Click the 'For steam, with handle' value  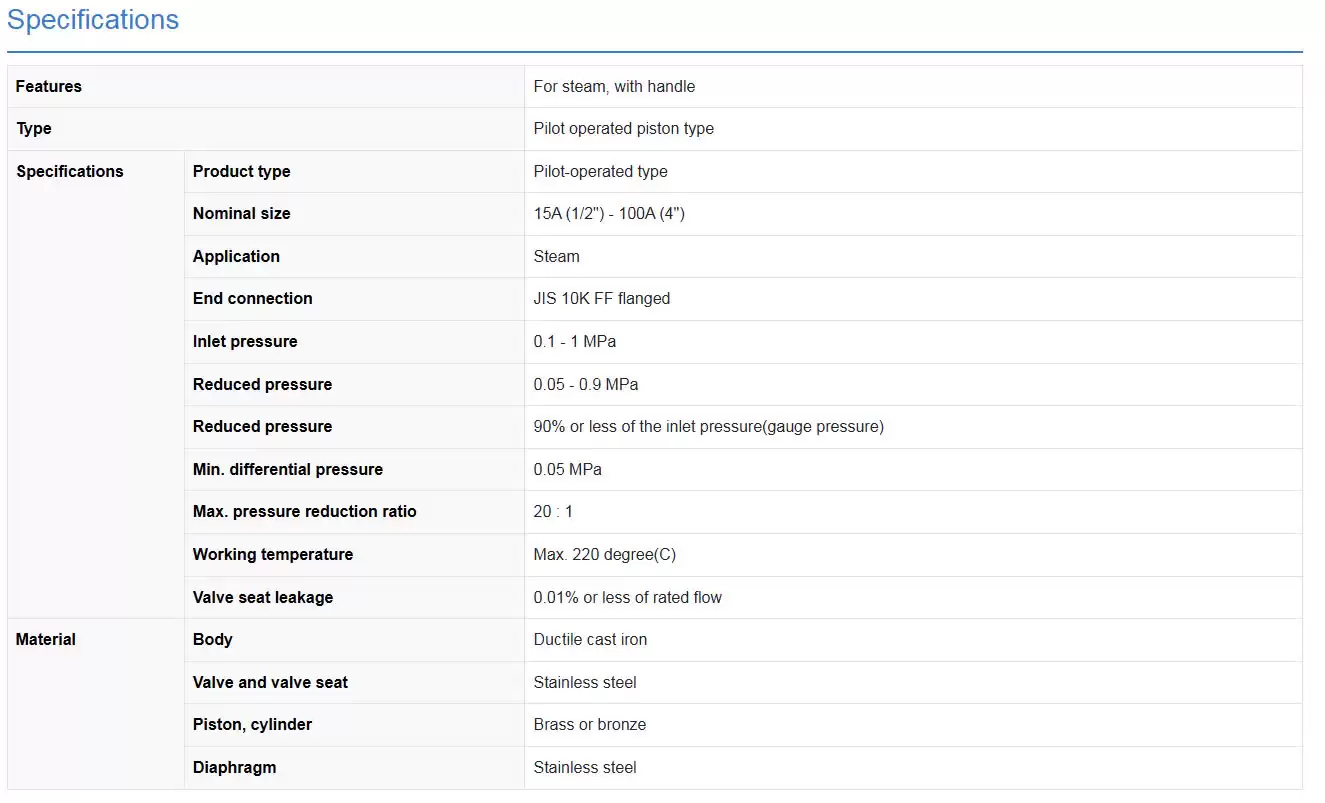(614, 86)
